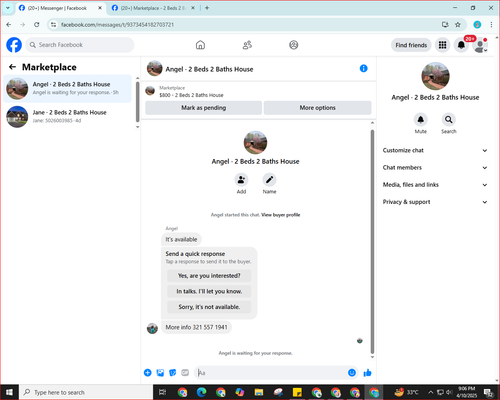Open the emoji picker in message box
Image resolution: width=500 pixels, height=400 pixels.
pos(352,373)
